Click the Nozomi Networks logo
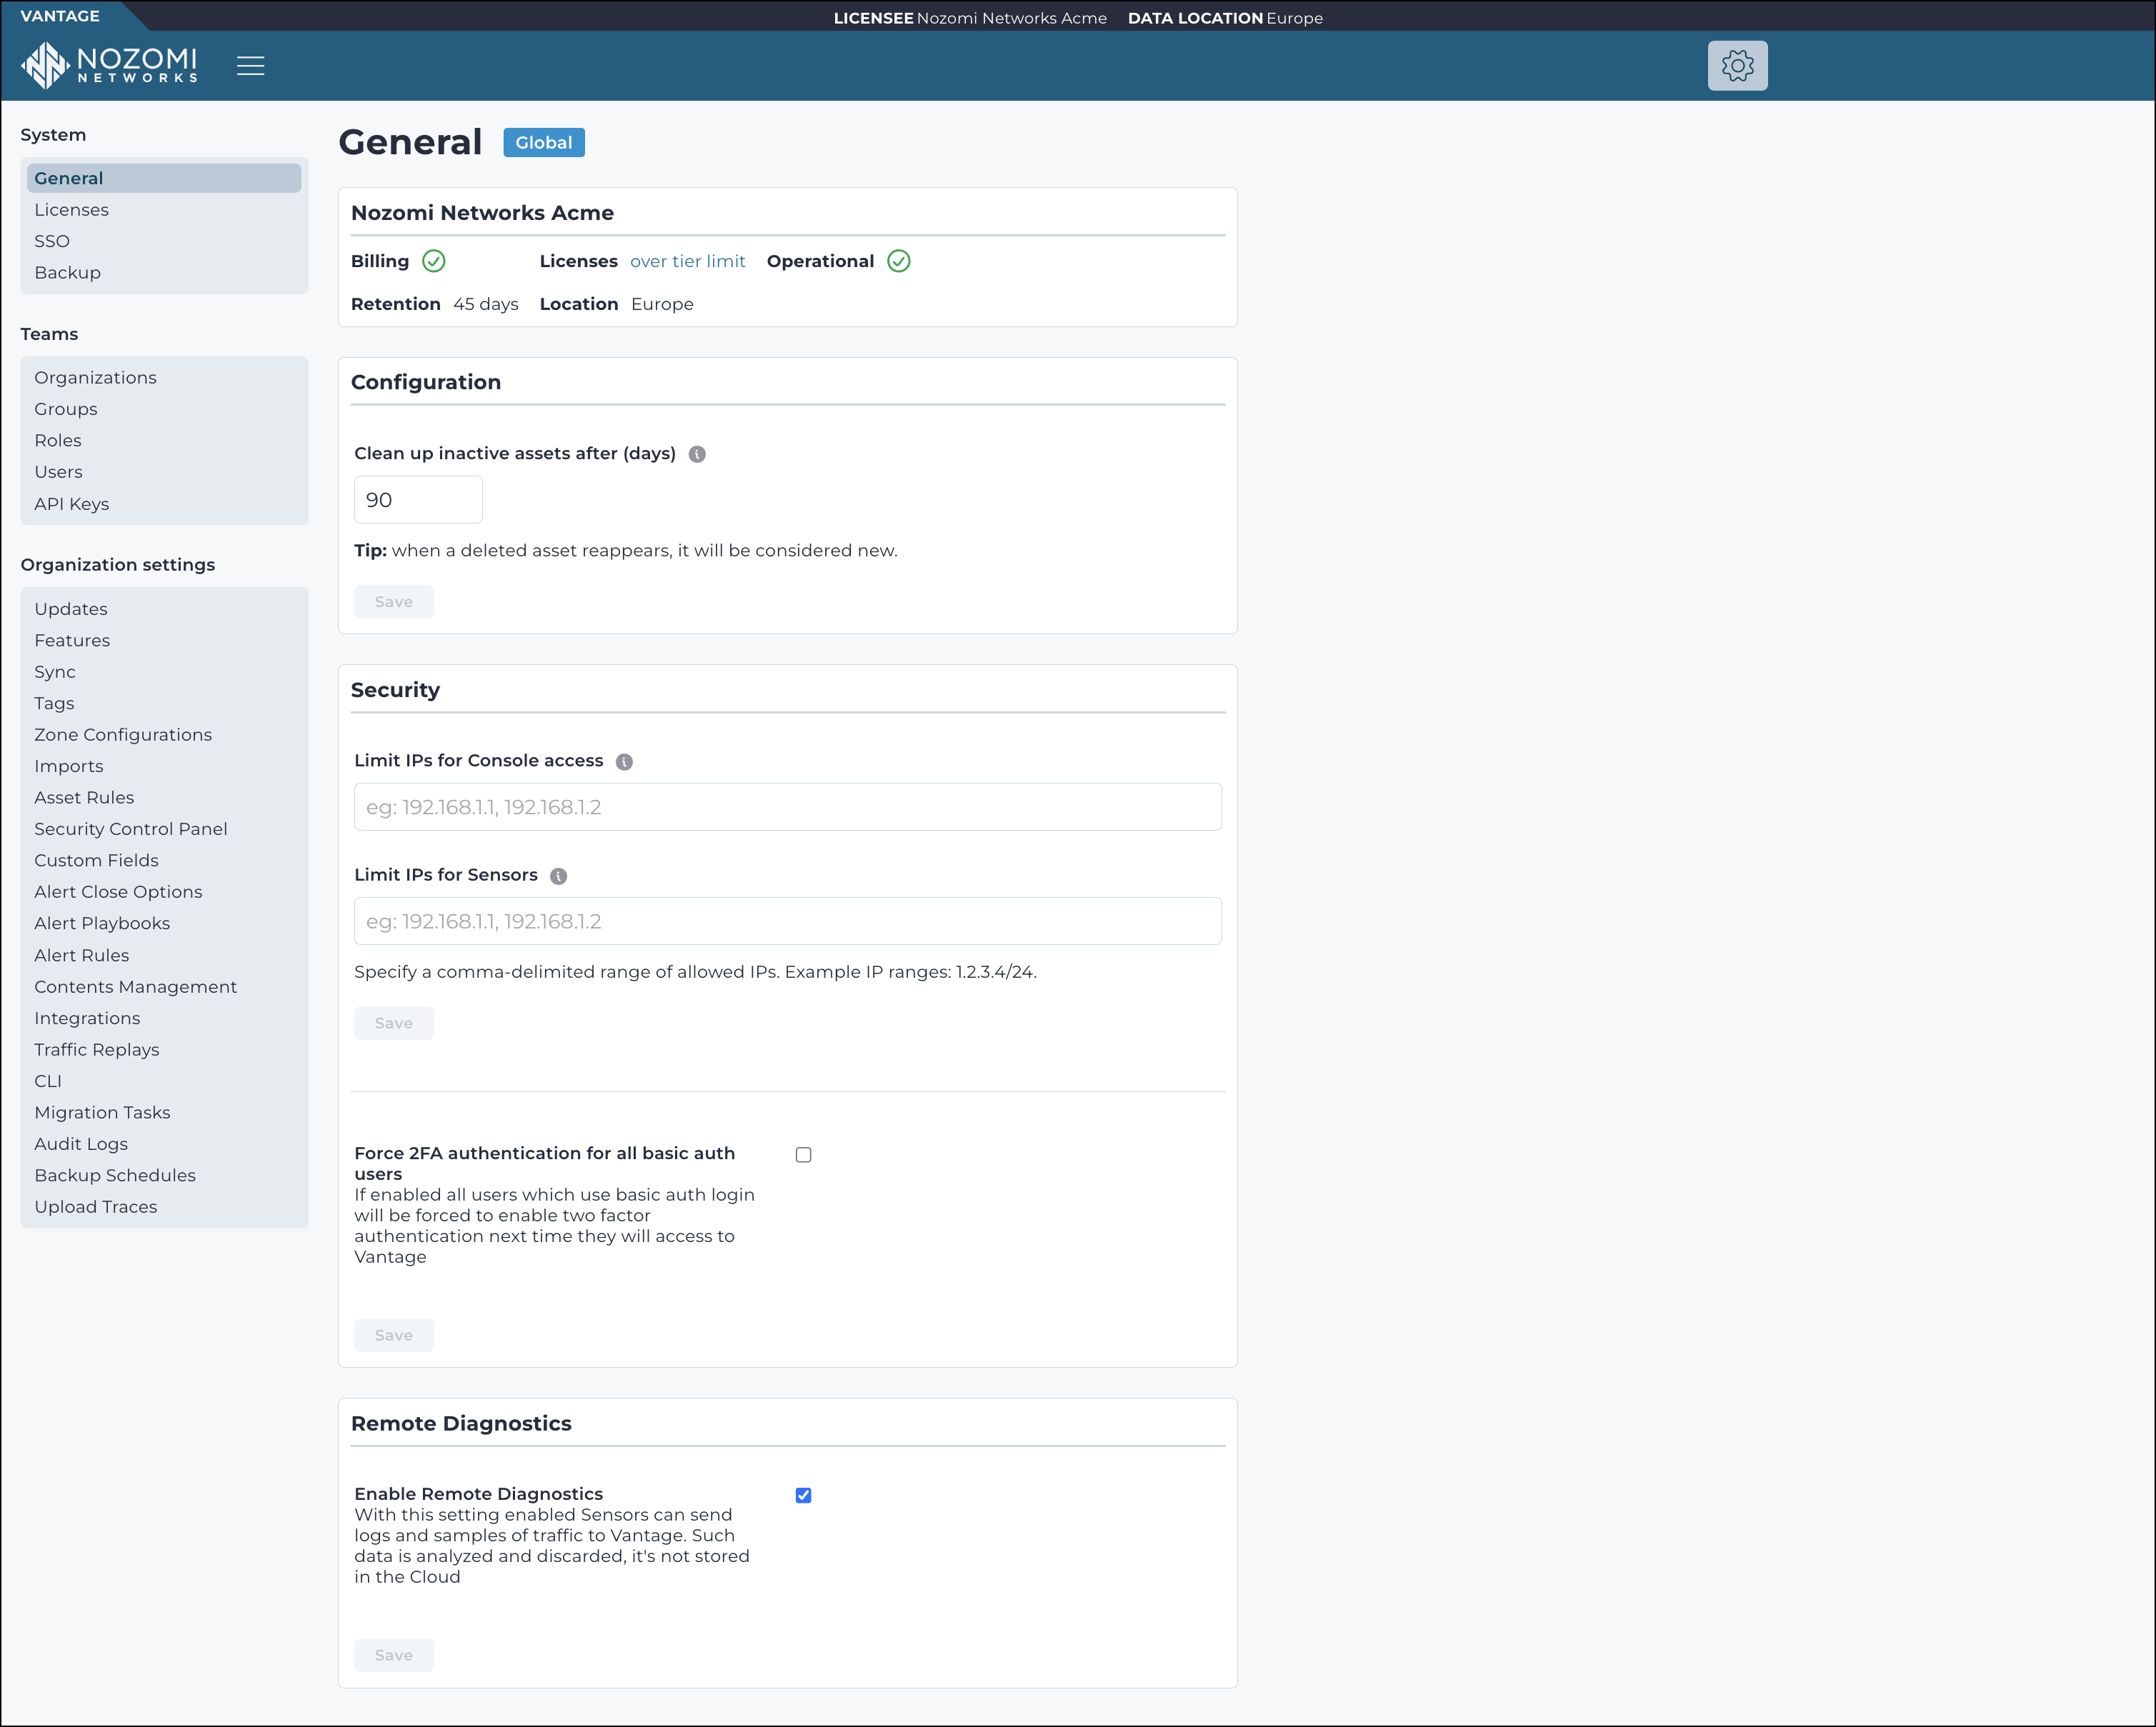Image resolution: width=2156 pixels, height=1727 pixels. pos(109,66)
